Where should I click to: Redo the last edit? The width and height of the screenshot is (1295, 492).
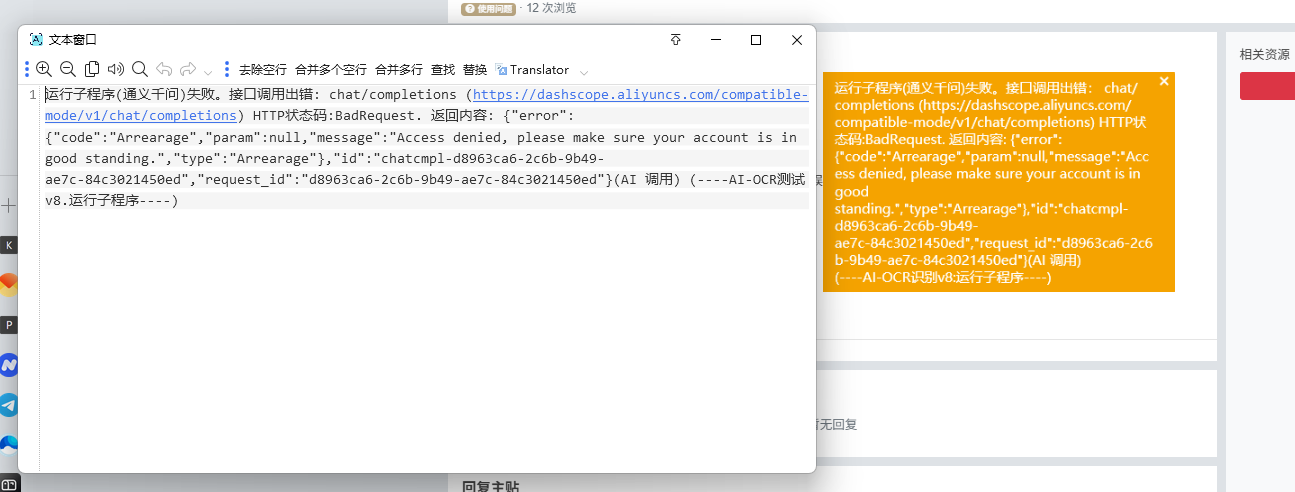188,69
